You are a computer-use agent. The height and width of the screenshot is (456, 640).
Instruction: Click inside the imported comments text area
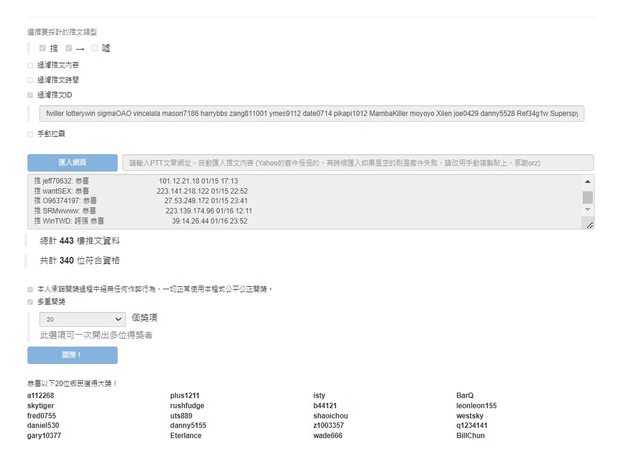point(300,202)
